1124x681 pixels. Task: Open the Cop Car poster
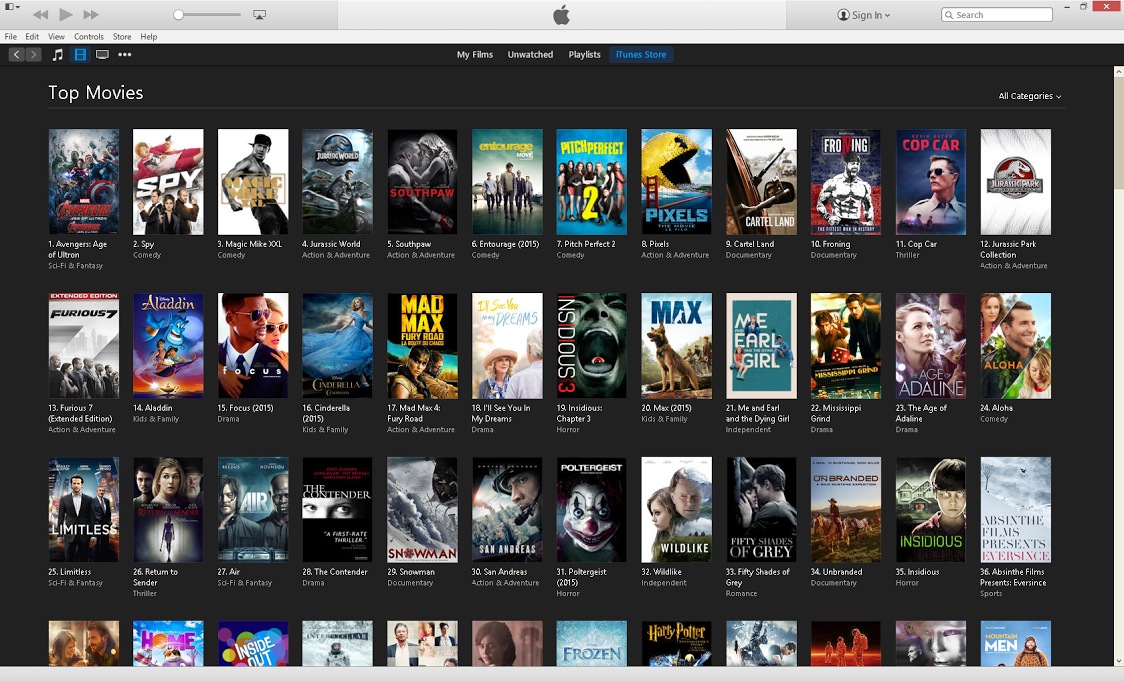click(x=931, y=182)
